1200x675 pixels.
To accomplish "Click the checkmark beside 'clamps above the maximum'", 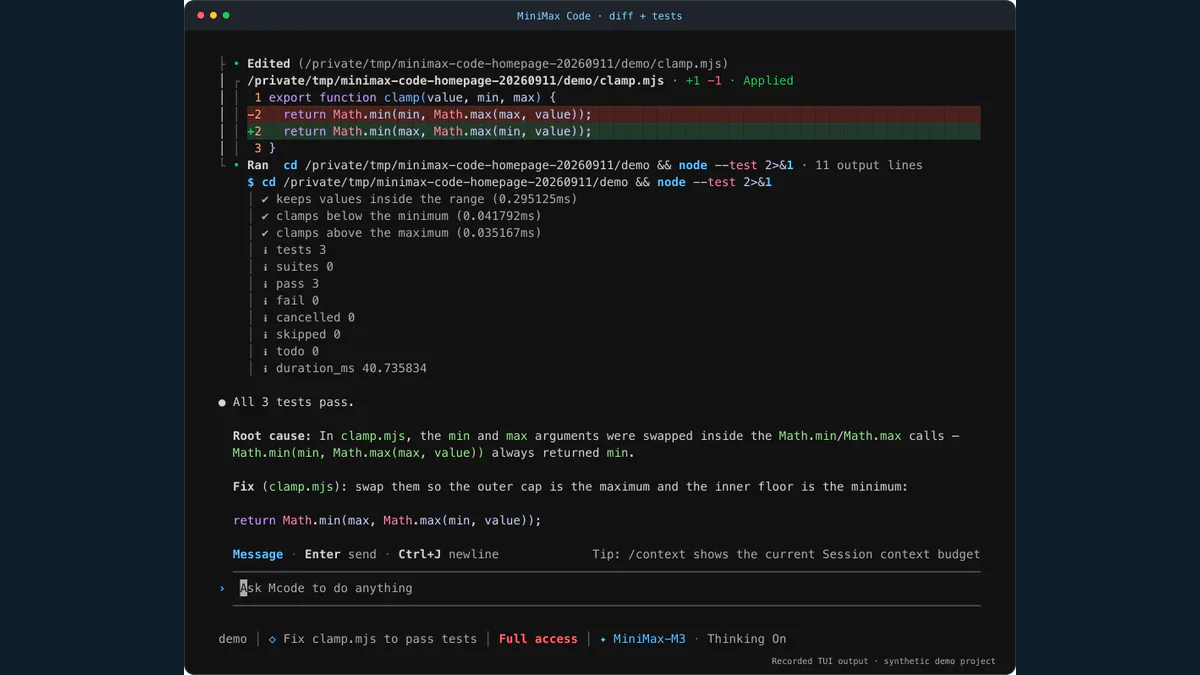I will click(265, 233).
